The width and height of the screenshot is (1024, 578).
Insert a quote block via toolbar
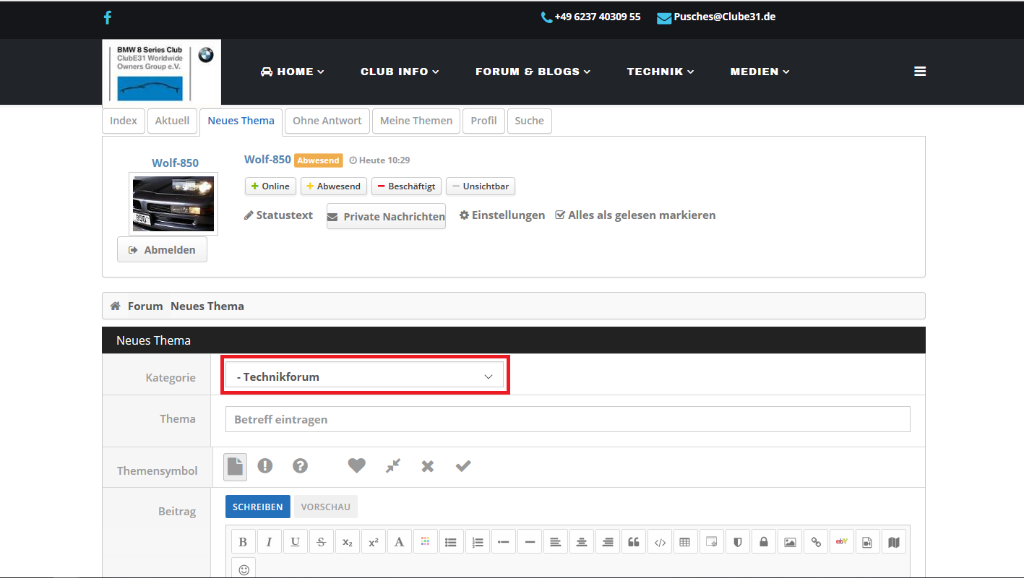(x=633, y=542)
